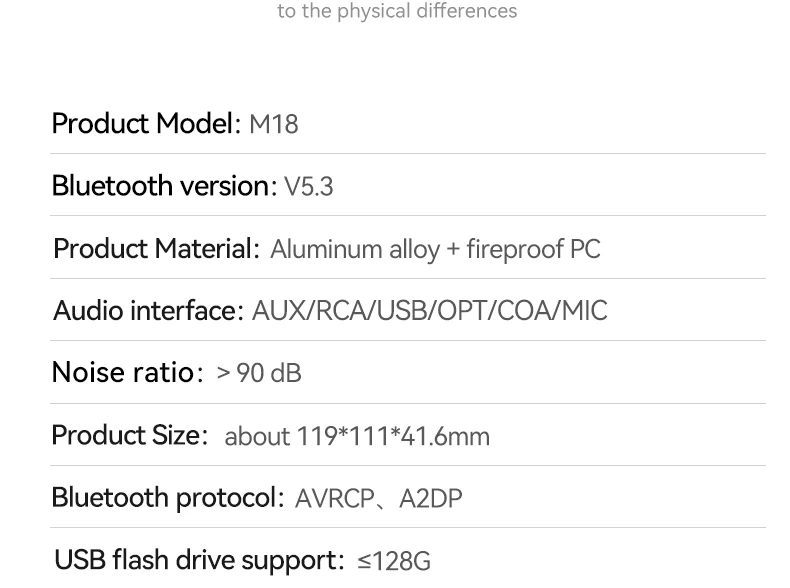Select the 119*111*41.6mm dimensions text
The height and width of the screenshot is (588, 790).
tap(393, 437)
